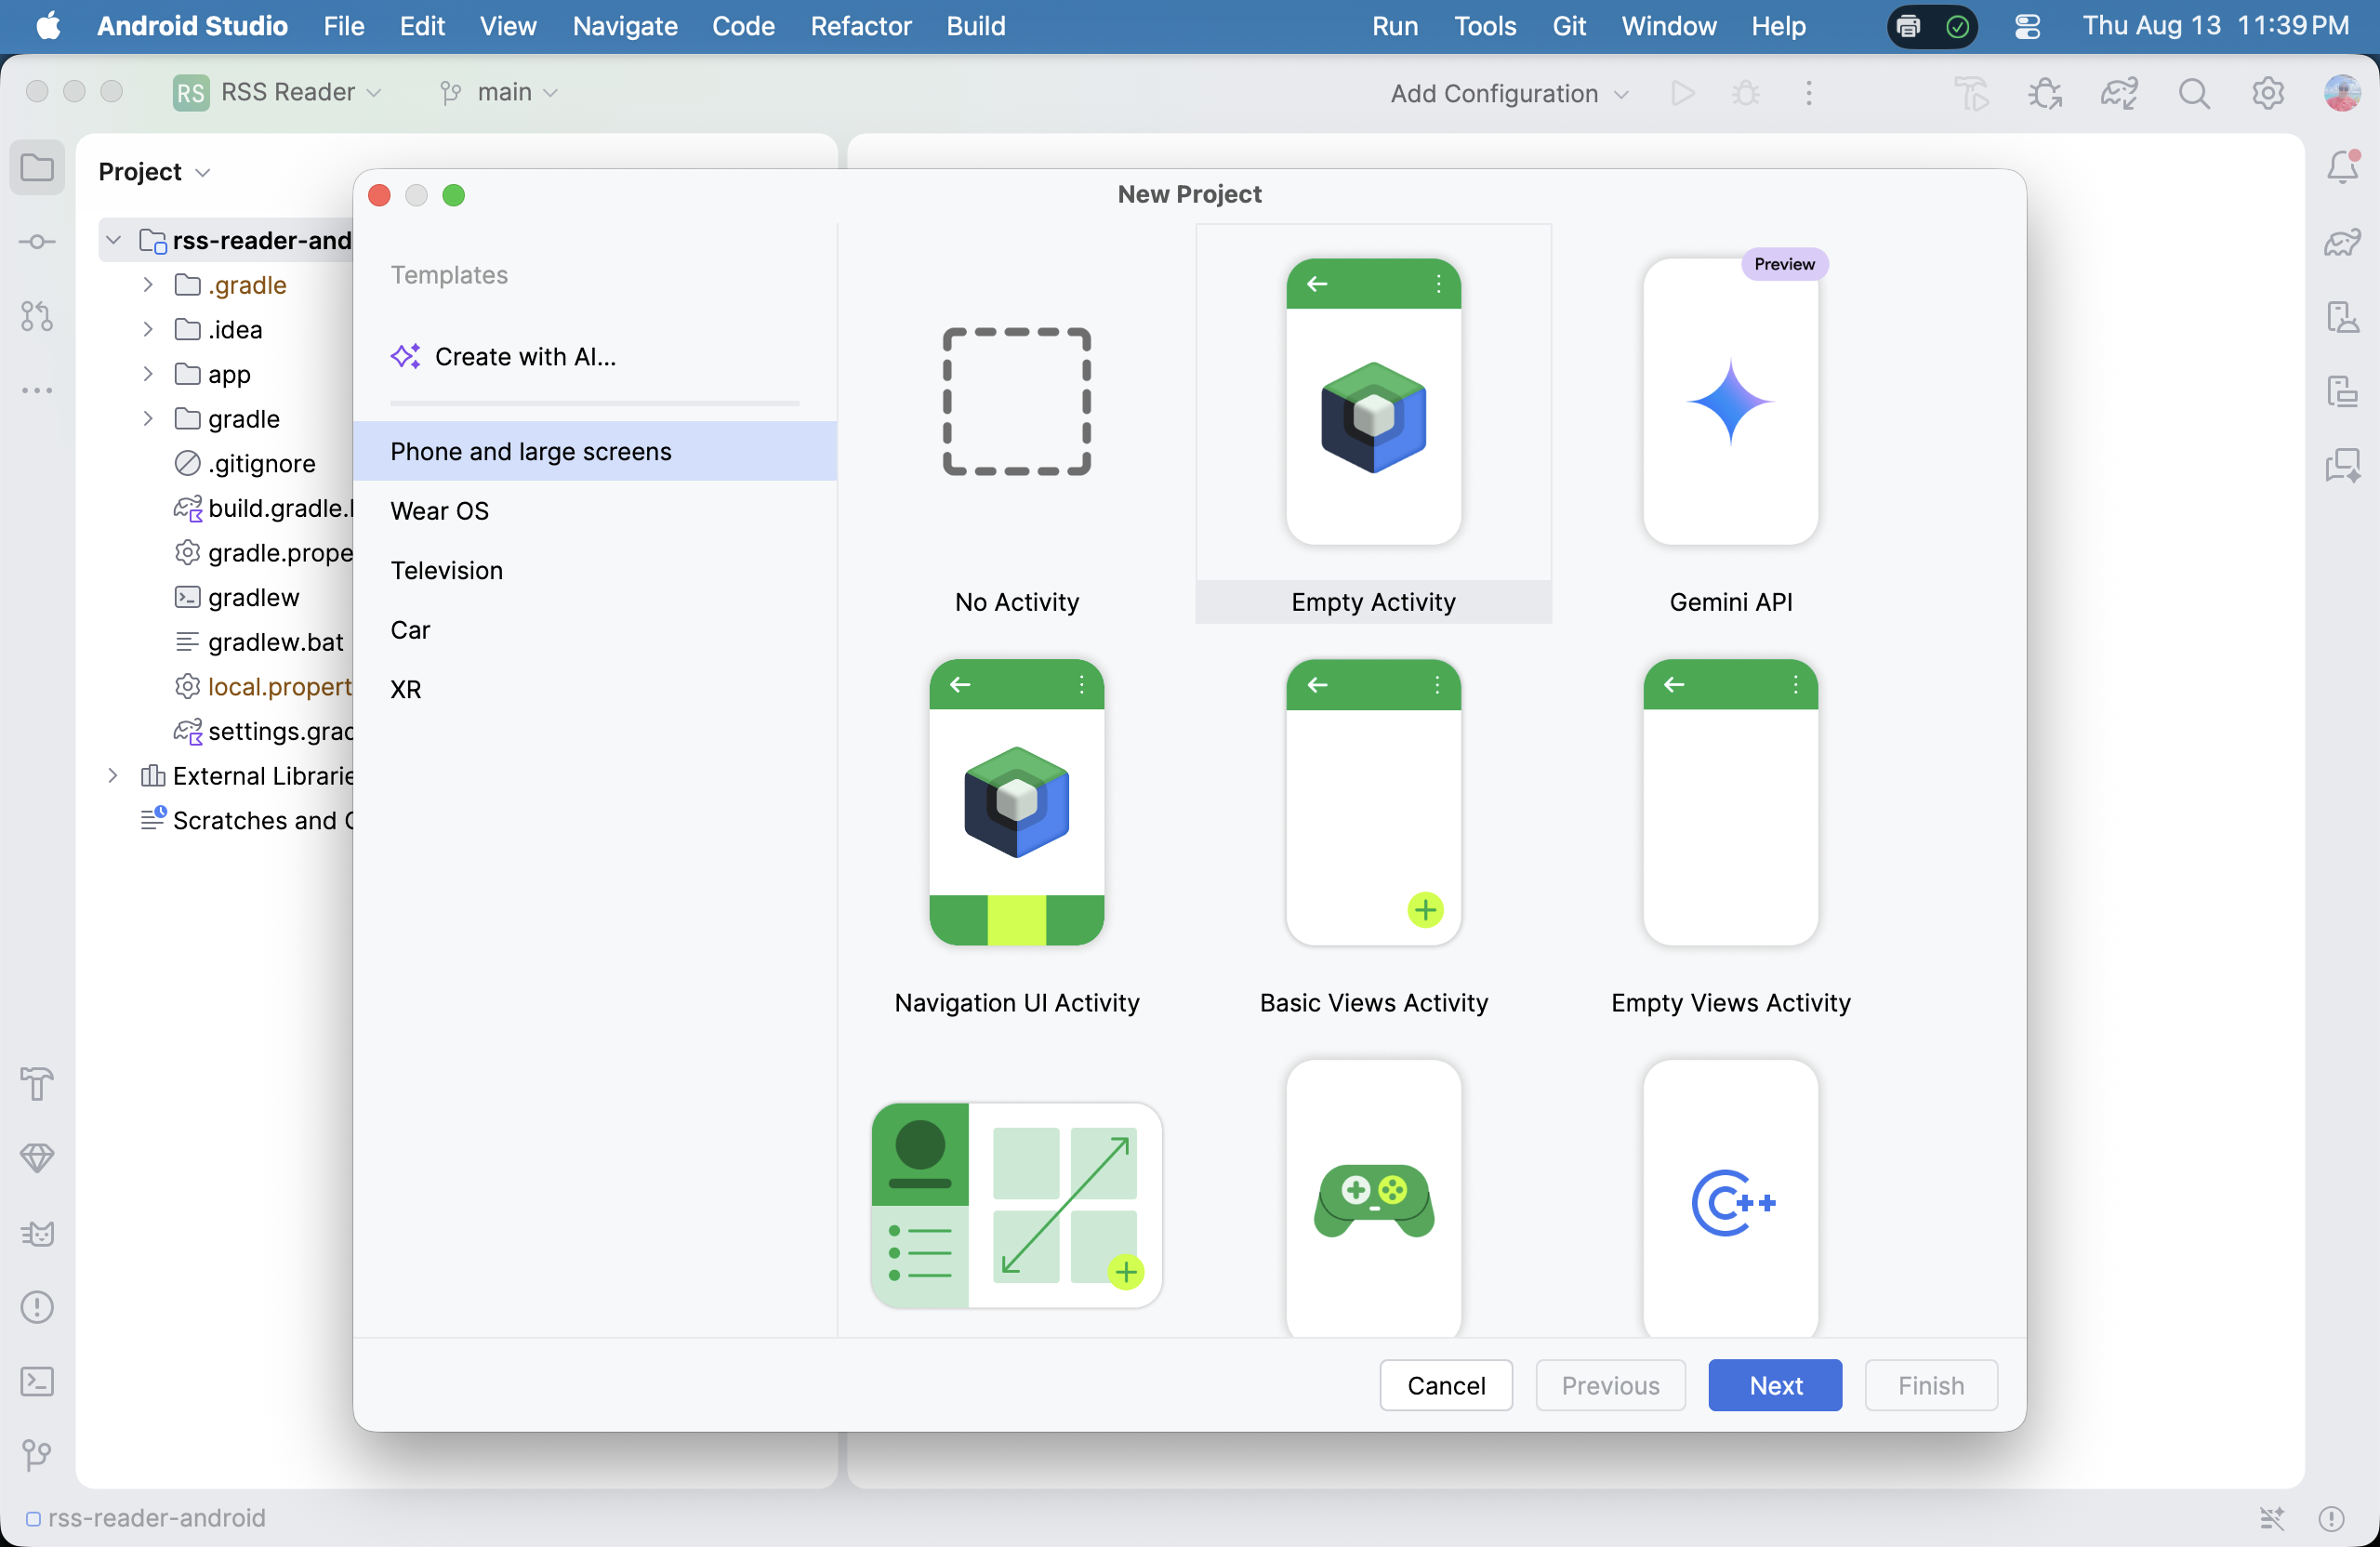
Task: Open the Git tool window icon
Action: pos(37,1455)
